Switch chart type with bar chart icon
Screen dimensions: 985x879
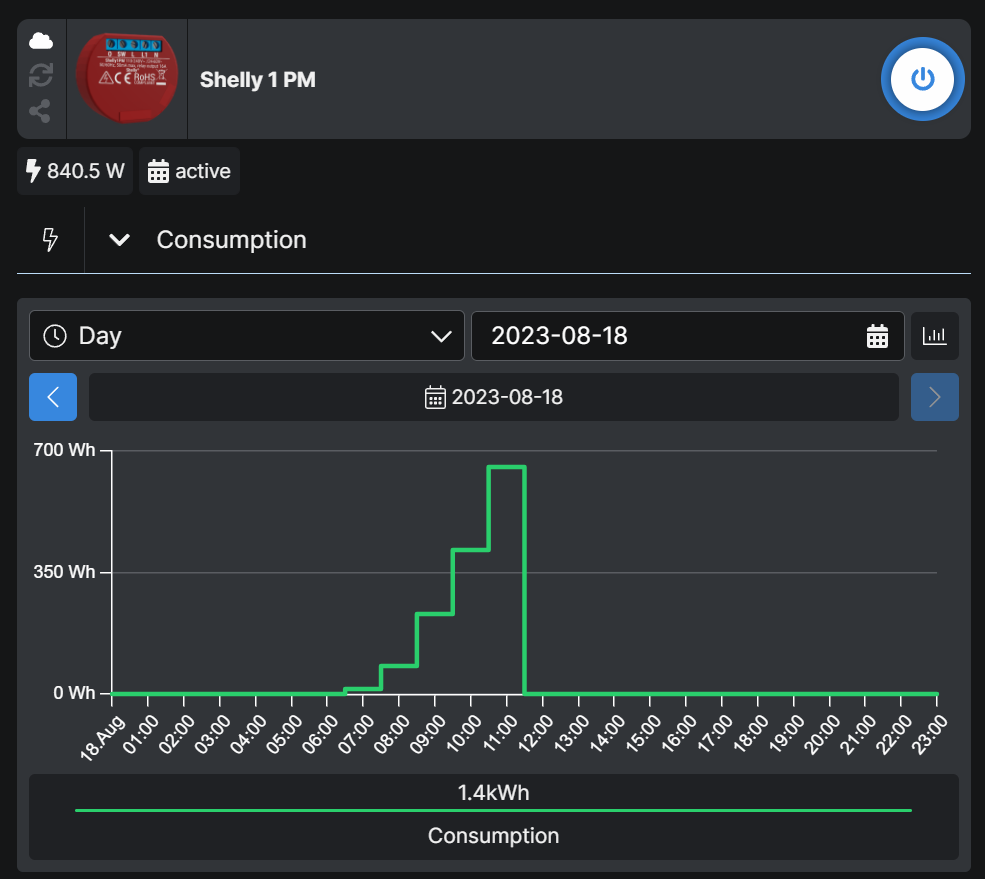pos(934,336)
